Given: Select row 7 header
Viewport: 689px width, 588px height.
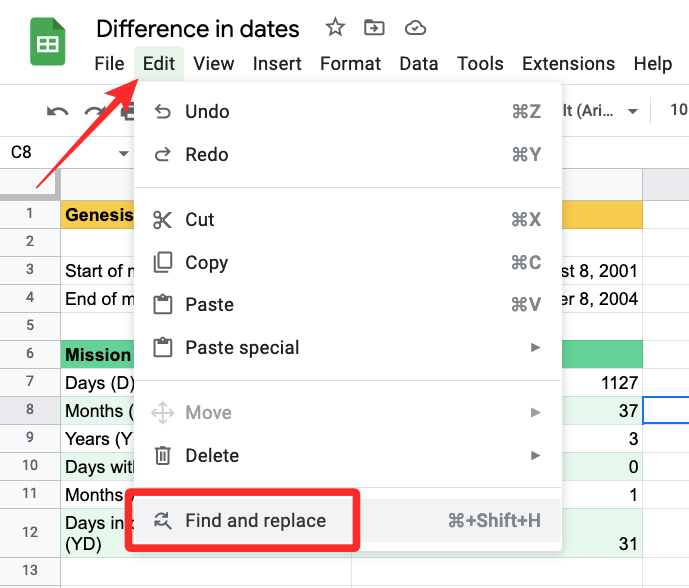Looking at the screenshot, I should click(30, 381).
